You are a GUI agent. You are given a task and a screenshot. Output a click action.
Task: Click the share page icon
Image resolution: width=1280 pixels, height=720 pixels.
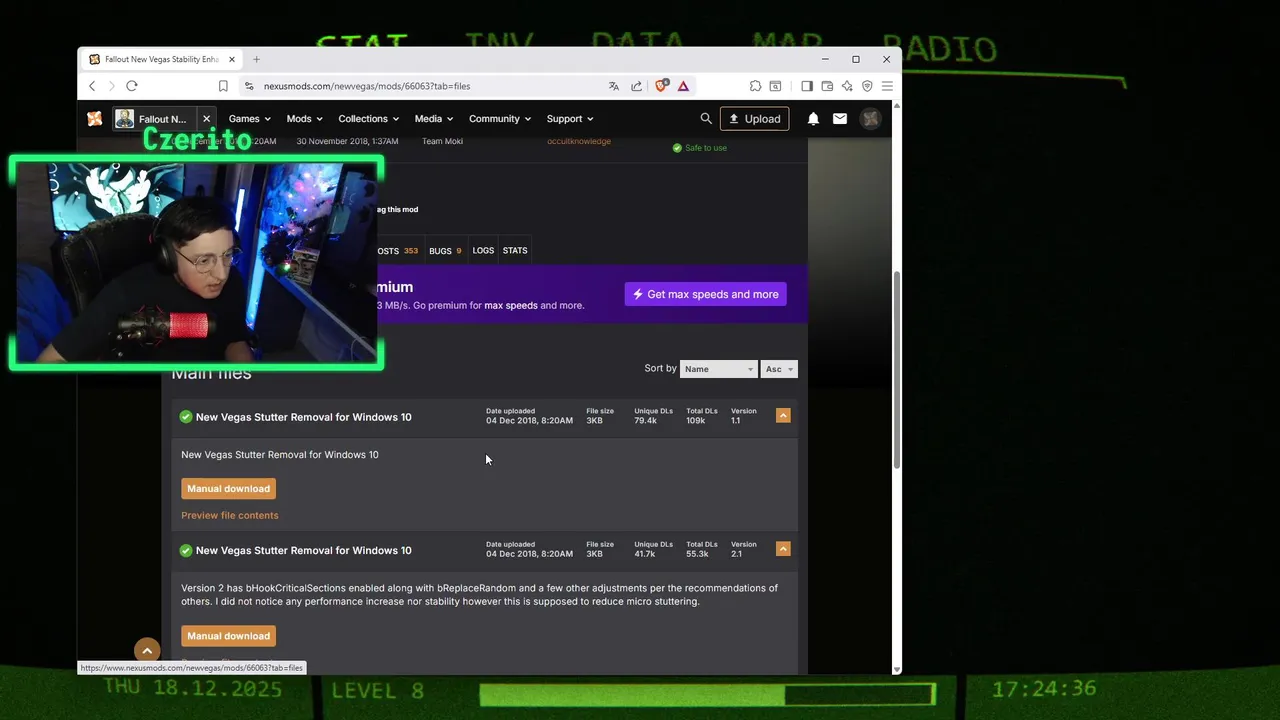coord(637,86)
